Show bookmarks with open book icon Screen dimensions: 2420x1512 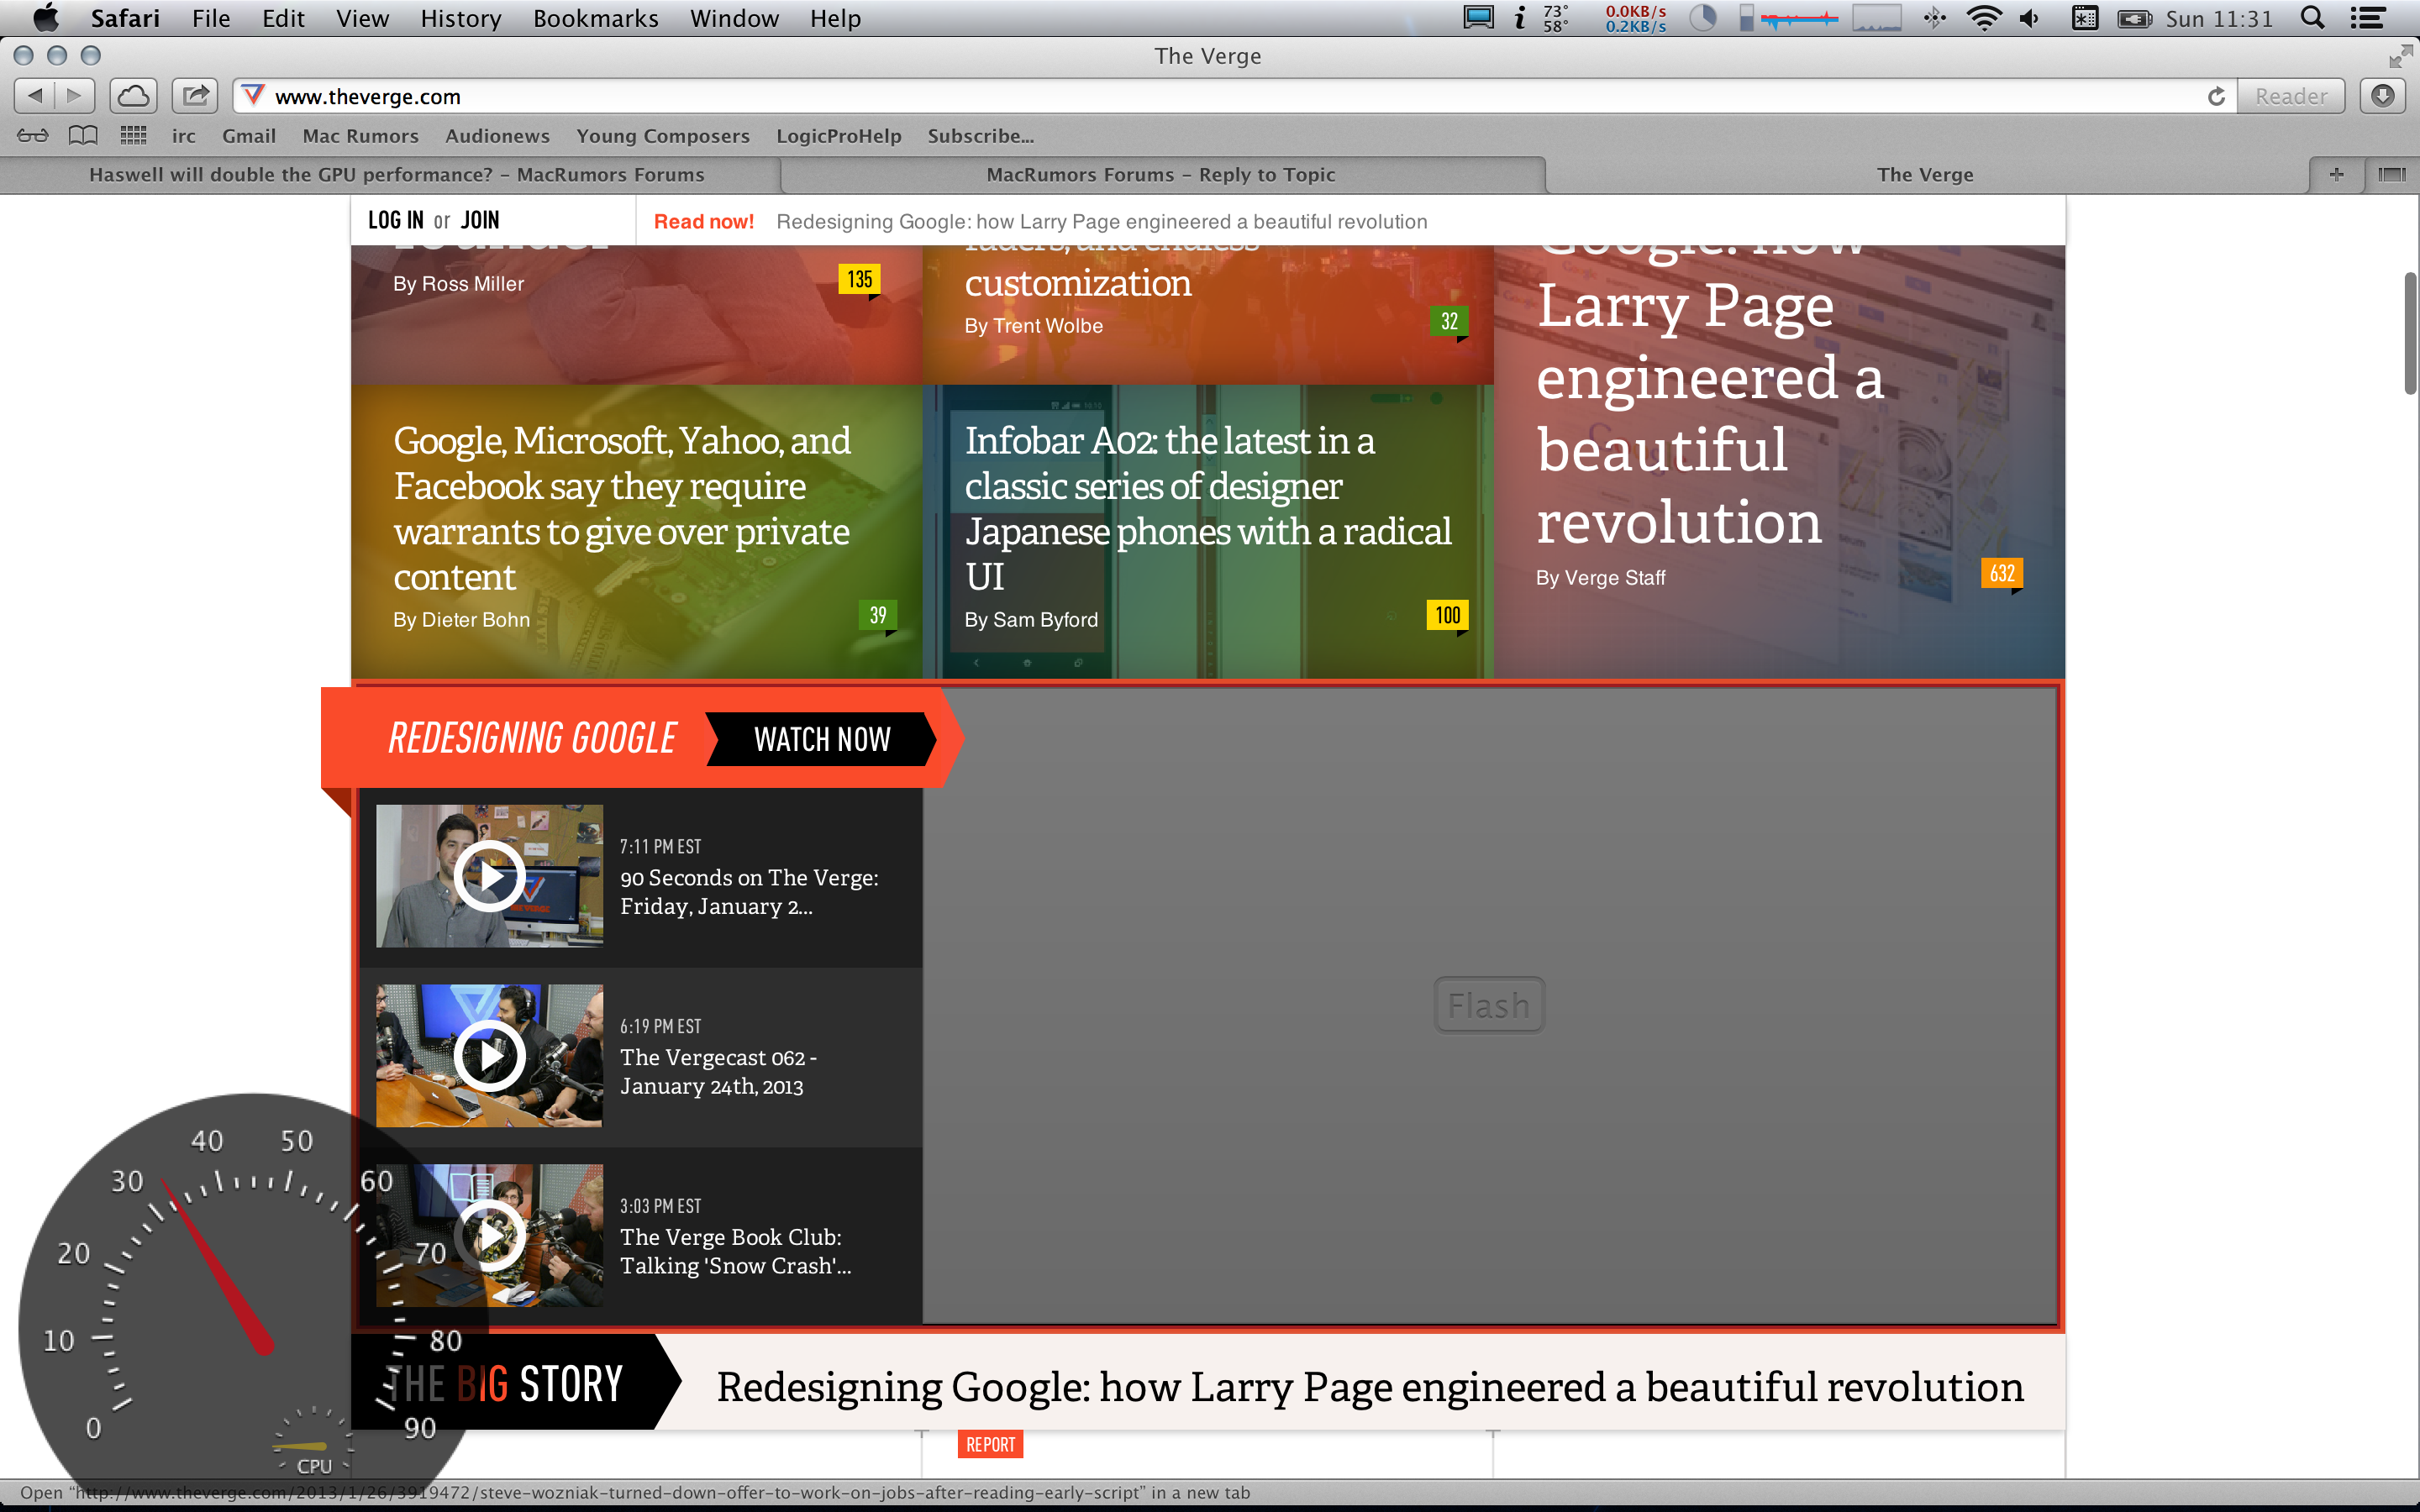coord(83,135)
